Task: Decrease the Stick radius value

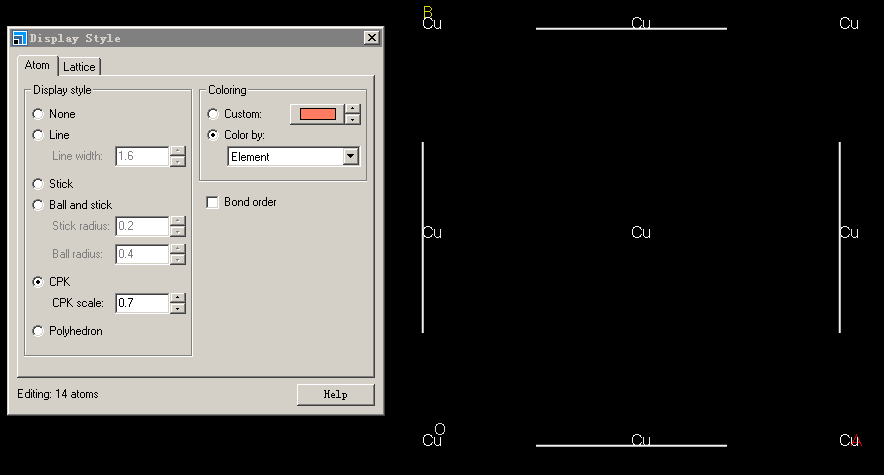Action: tap(178, 232)
